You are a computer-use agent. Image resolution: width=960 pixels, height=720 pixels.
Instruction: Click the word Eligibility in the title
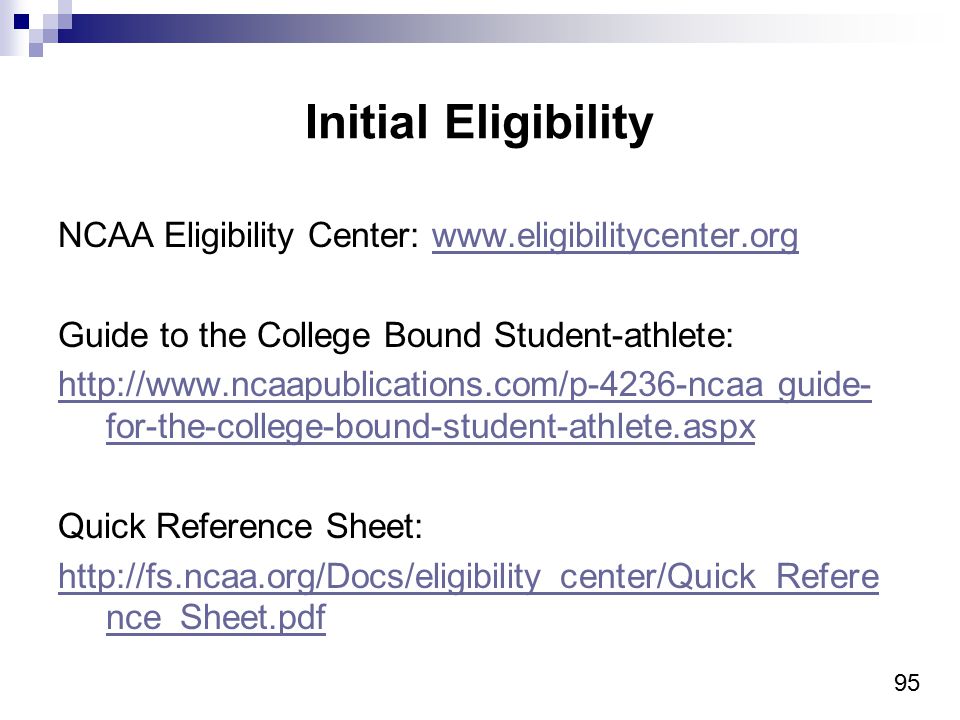[x=549, y=123]
